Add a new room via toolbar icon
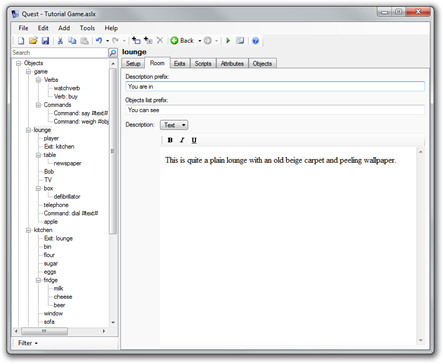The image size is (443, 364). [148, 41]
